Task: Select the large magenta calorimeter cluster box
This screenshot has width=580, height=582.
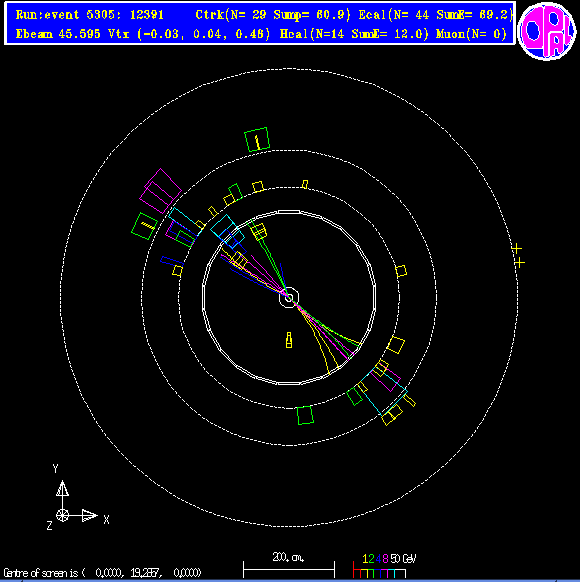Action: pos(160,191)
